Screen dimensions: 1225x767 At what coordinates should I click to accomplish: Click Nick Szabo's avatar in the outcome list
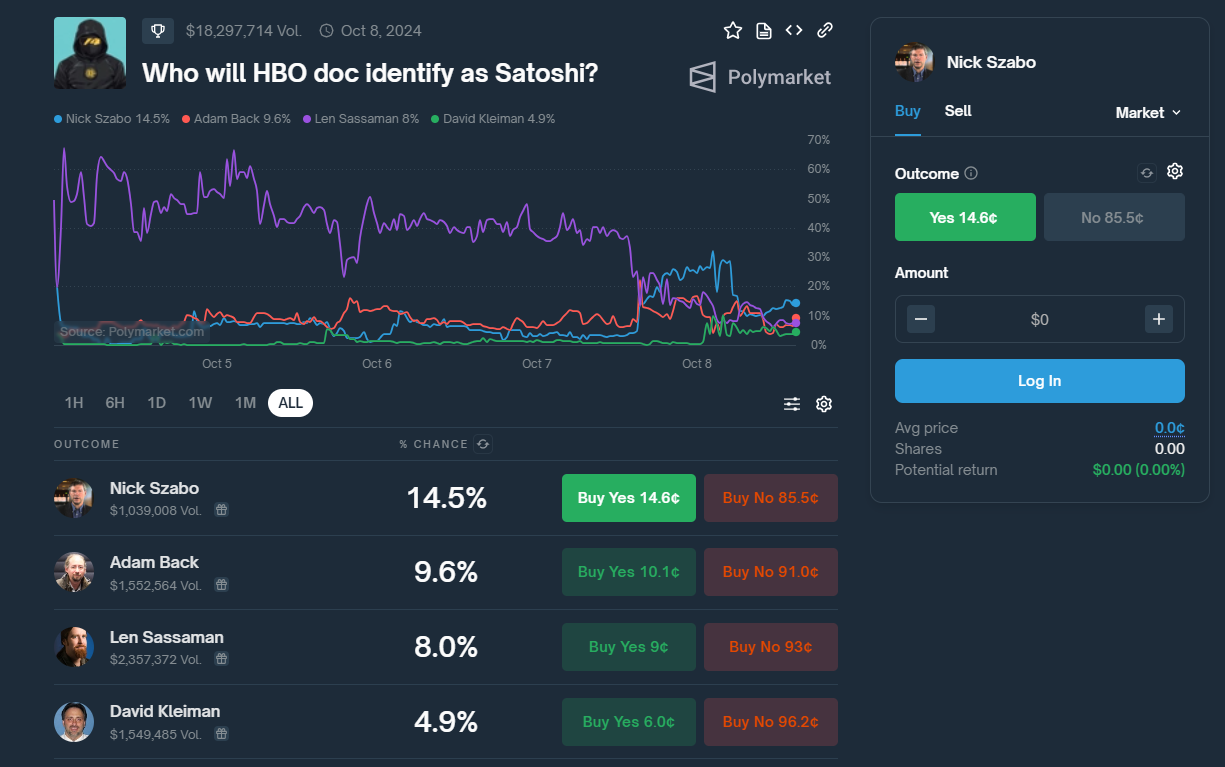click(74, 498)
